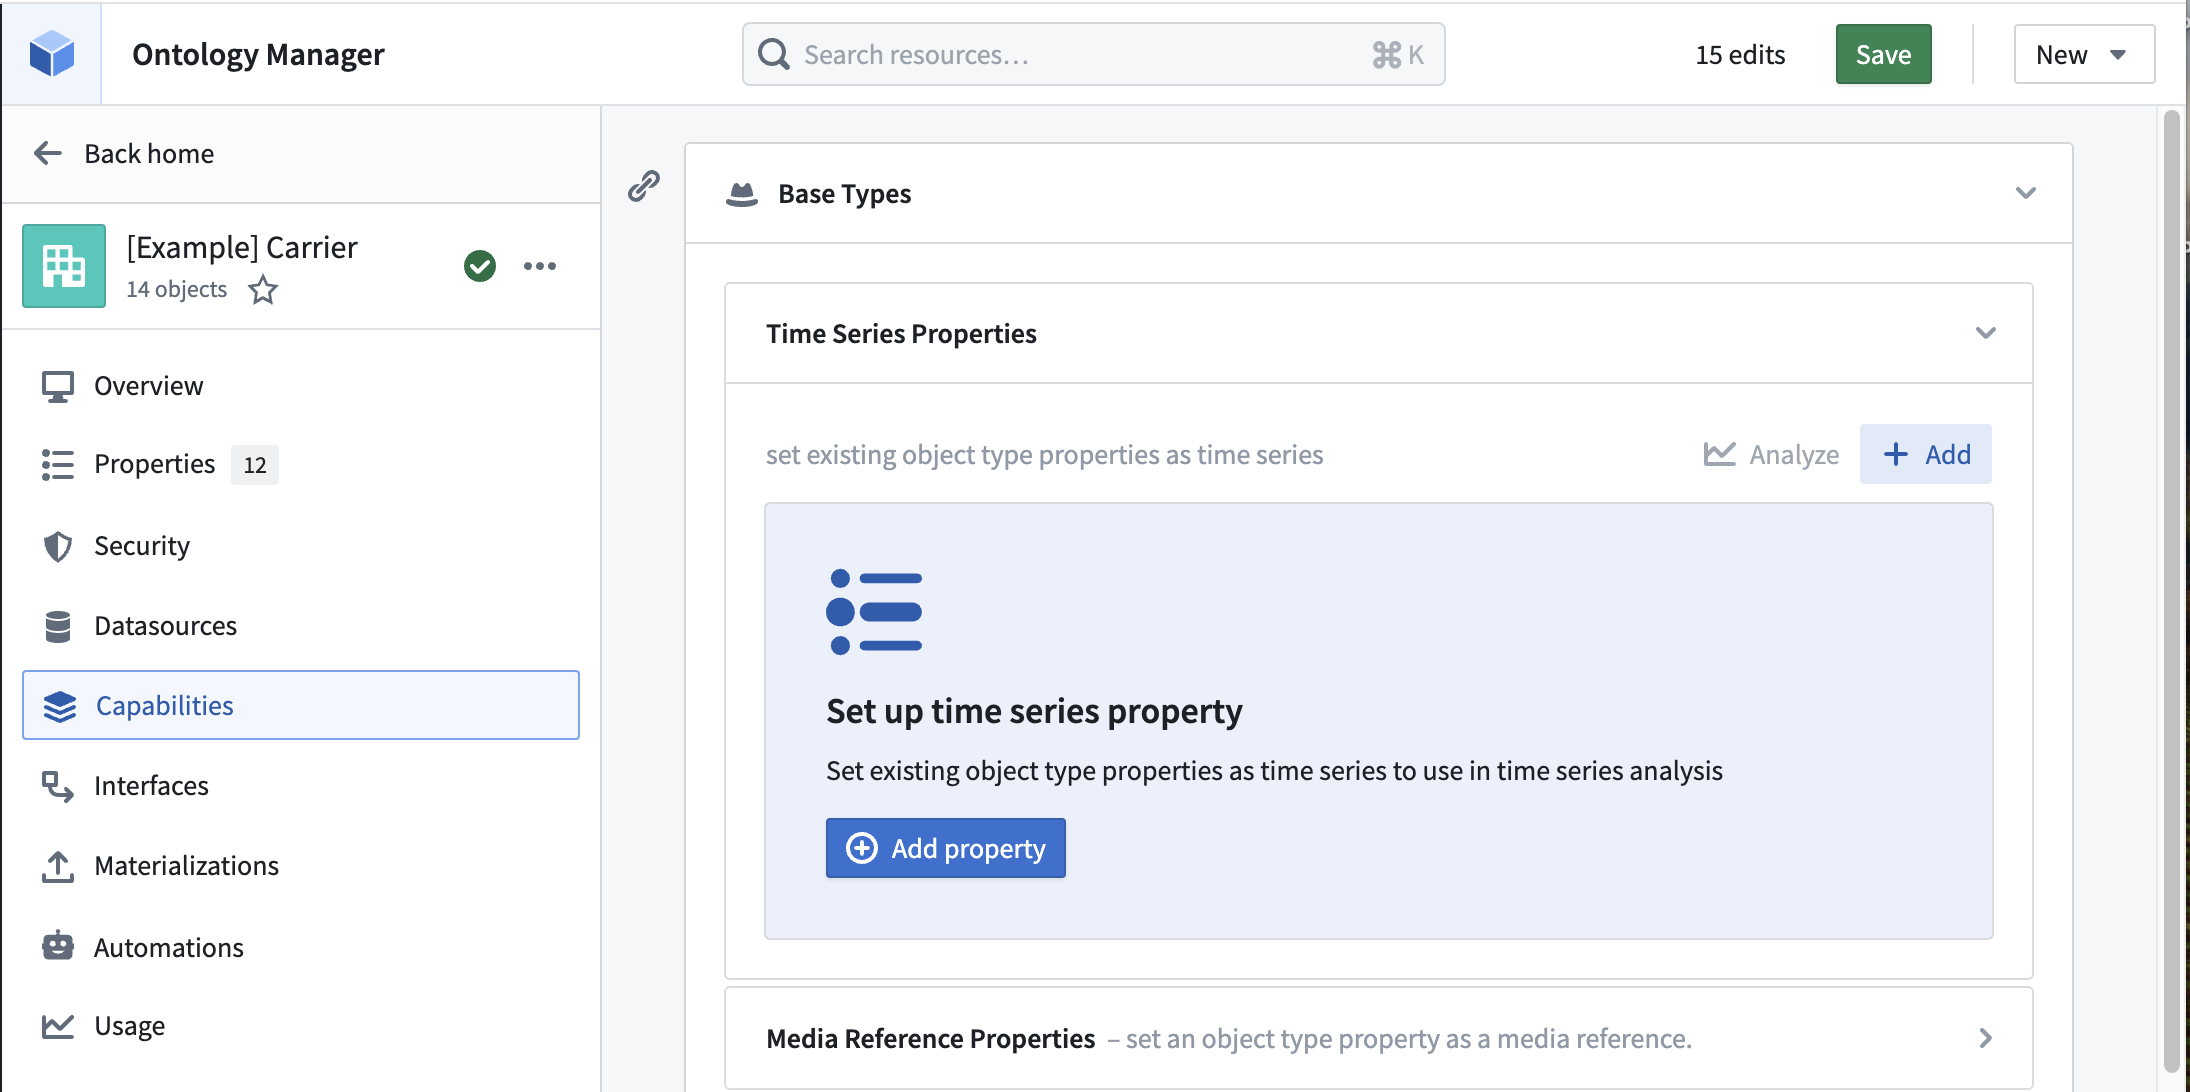Click the search magnifier icon
Image resolution: width=2190 pixels, height=1092 pixels.
pyautogui.click(x=773, y=54)
